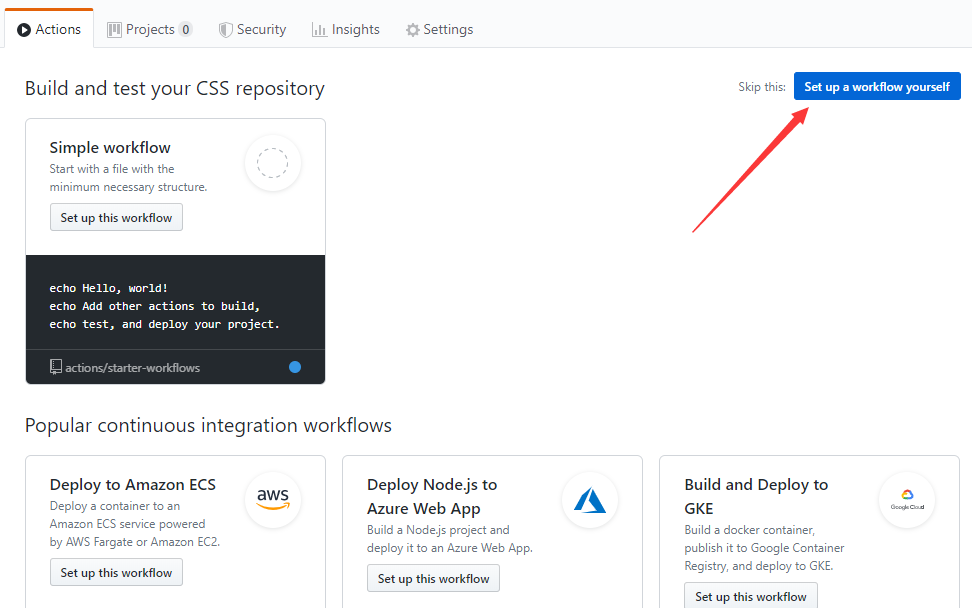Click the Build and Deploy to GKE title
Image resolution: width=972 pixels, height=608 pixels.
(756, 496)
